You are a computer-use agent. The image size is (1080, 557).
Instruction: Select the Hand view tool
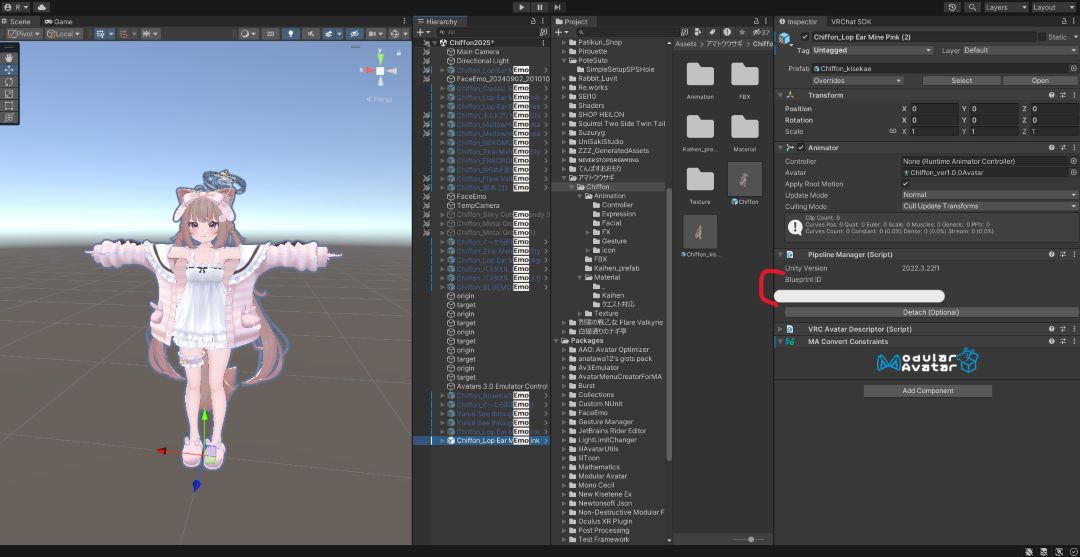point(9,58)
